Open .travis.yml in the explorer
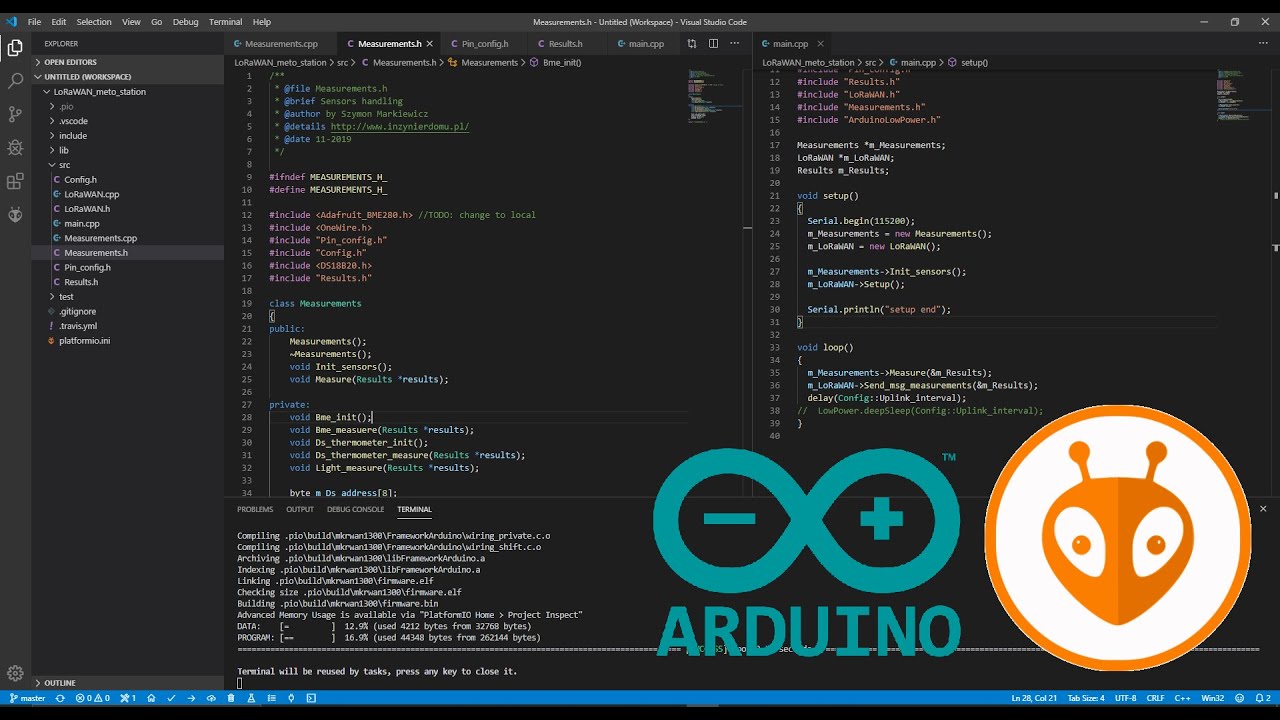Screen dimensions: 1280x720 point(128,326)
